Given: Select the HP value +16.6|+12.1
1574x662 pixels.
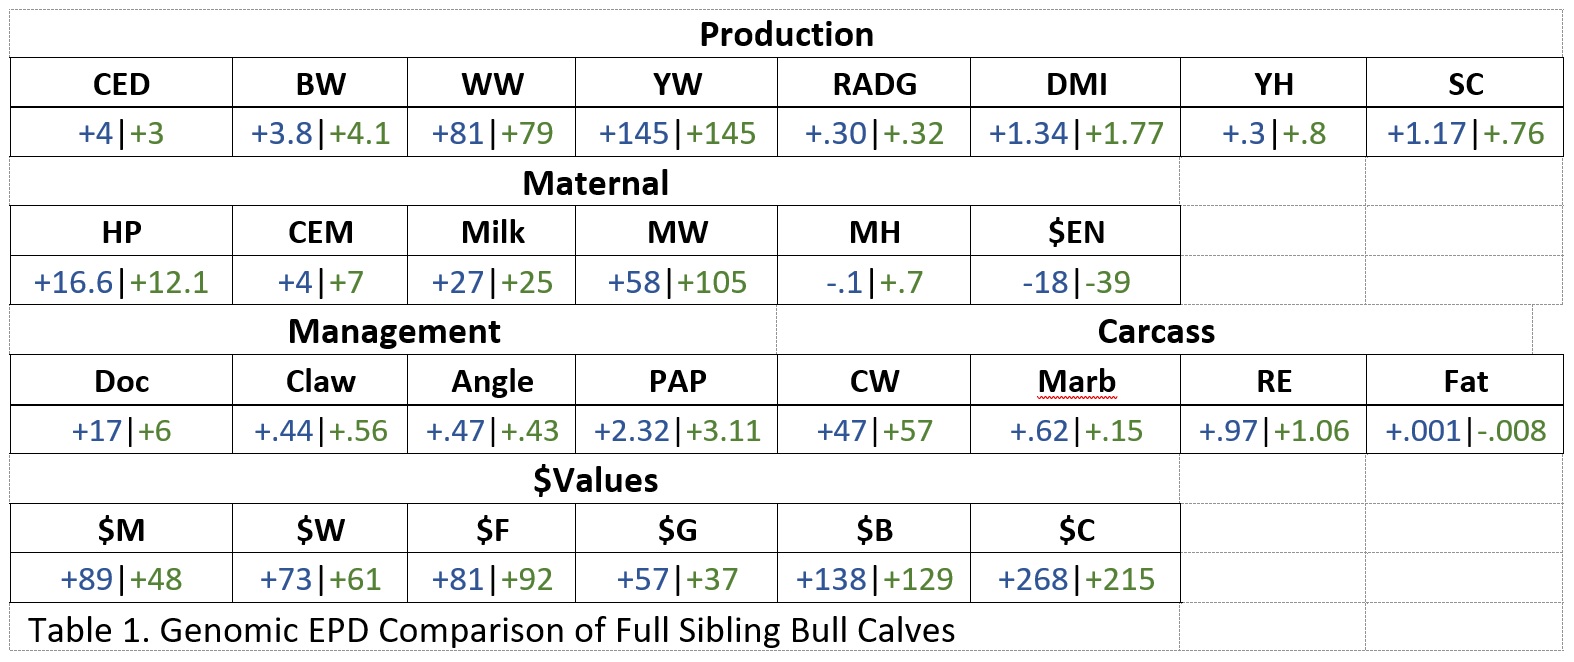Looking at the screenshot, I should (121, 282).
